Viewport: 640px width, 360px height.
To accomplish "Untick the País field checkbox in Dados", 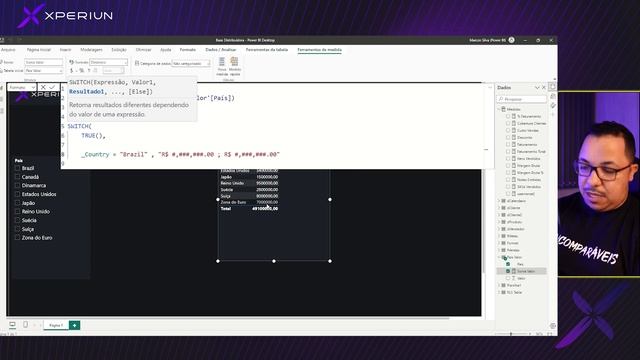I will 508,264.
